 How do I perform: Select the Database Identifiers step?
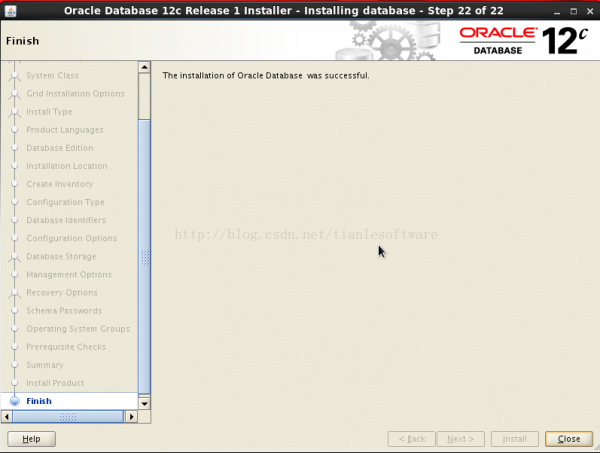coord(66,220)
